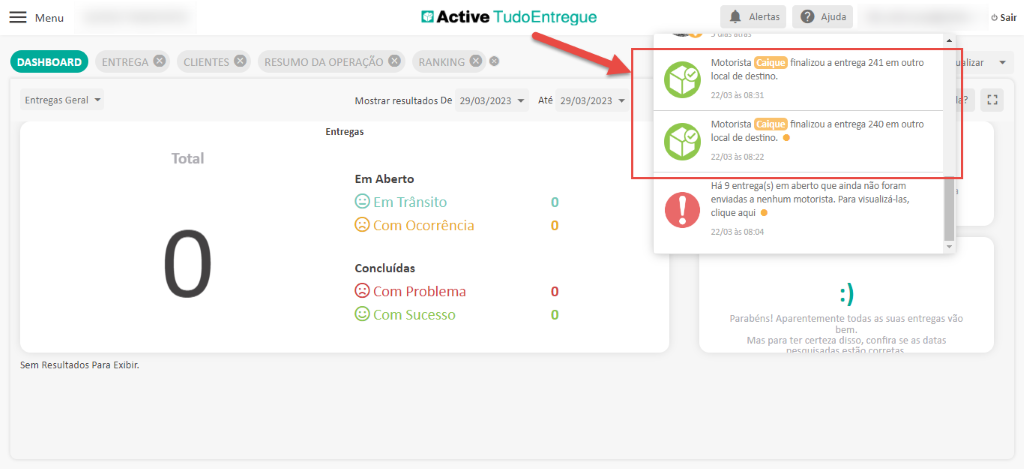The image size is (1024, 469).
Task: Click the Em Trânsito status link
Action: tap(409, 202)
